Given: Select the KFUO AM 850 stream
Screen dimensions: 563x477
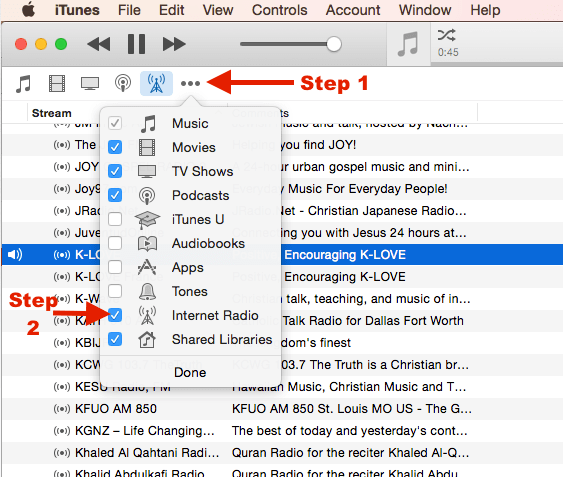Looking at the screenshot, I should tap(116, 409).
